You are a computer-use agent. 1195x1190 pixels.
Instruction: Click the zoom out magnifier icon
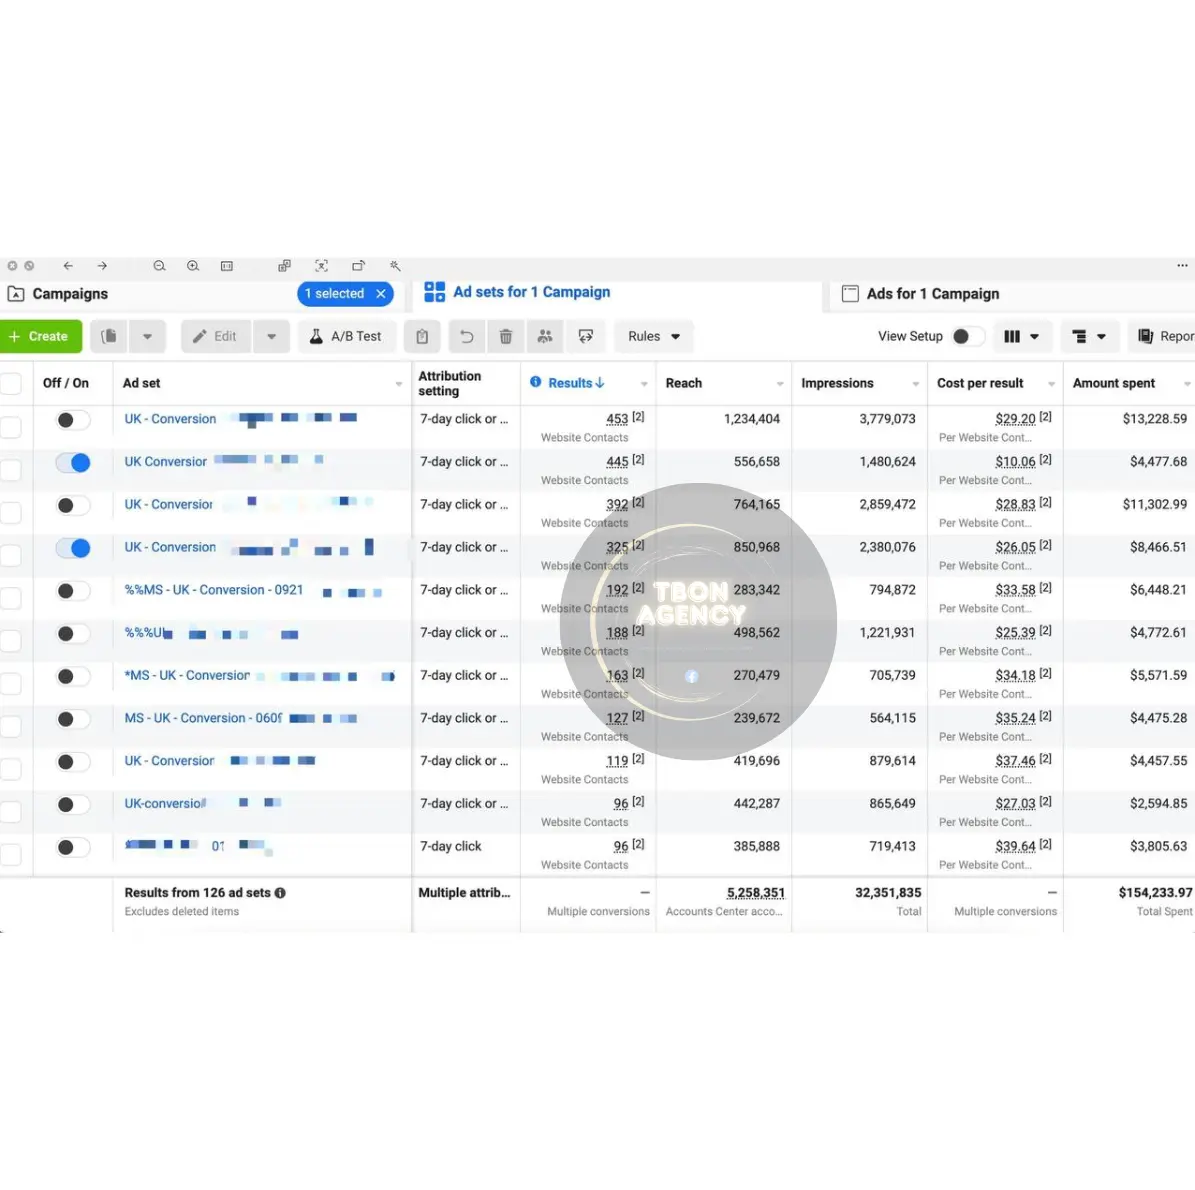coord(159,266)
